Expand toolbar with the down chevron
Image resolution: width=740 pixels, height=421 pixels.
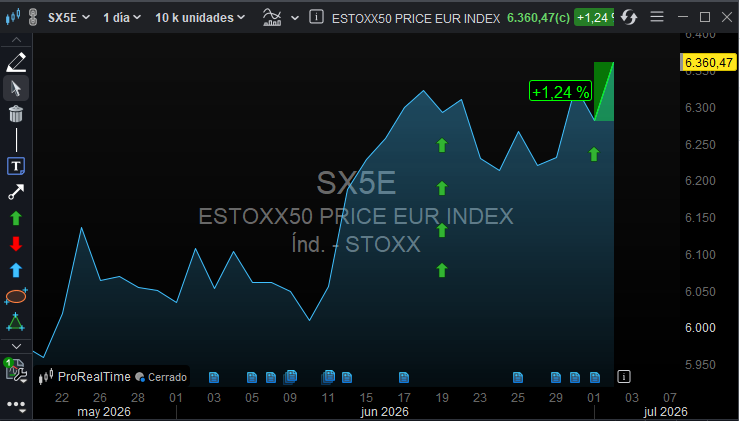coord(16,346)
